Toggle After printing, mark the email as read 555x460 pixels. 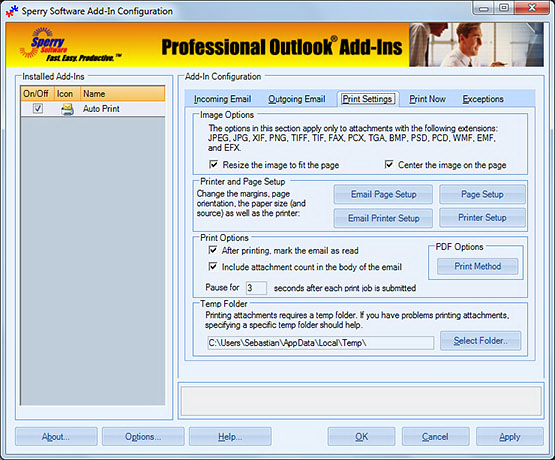click(x=213, y=250)
